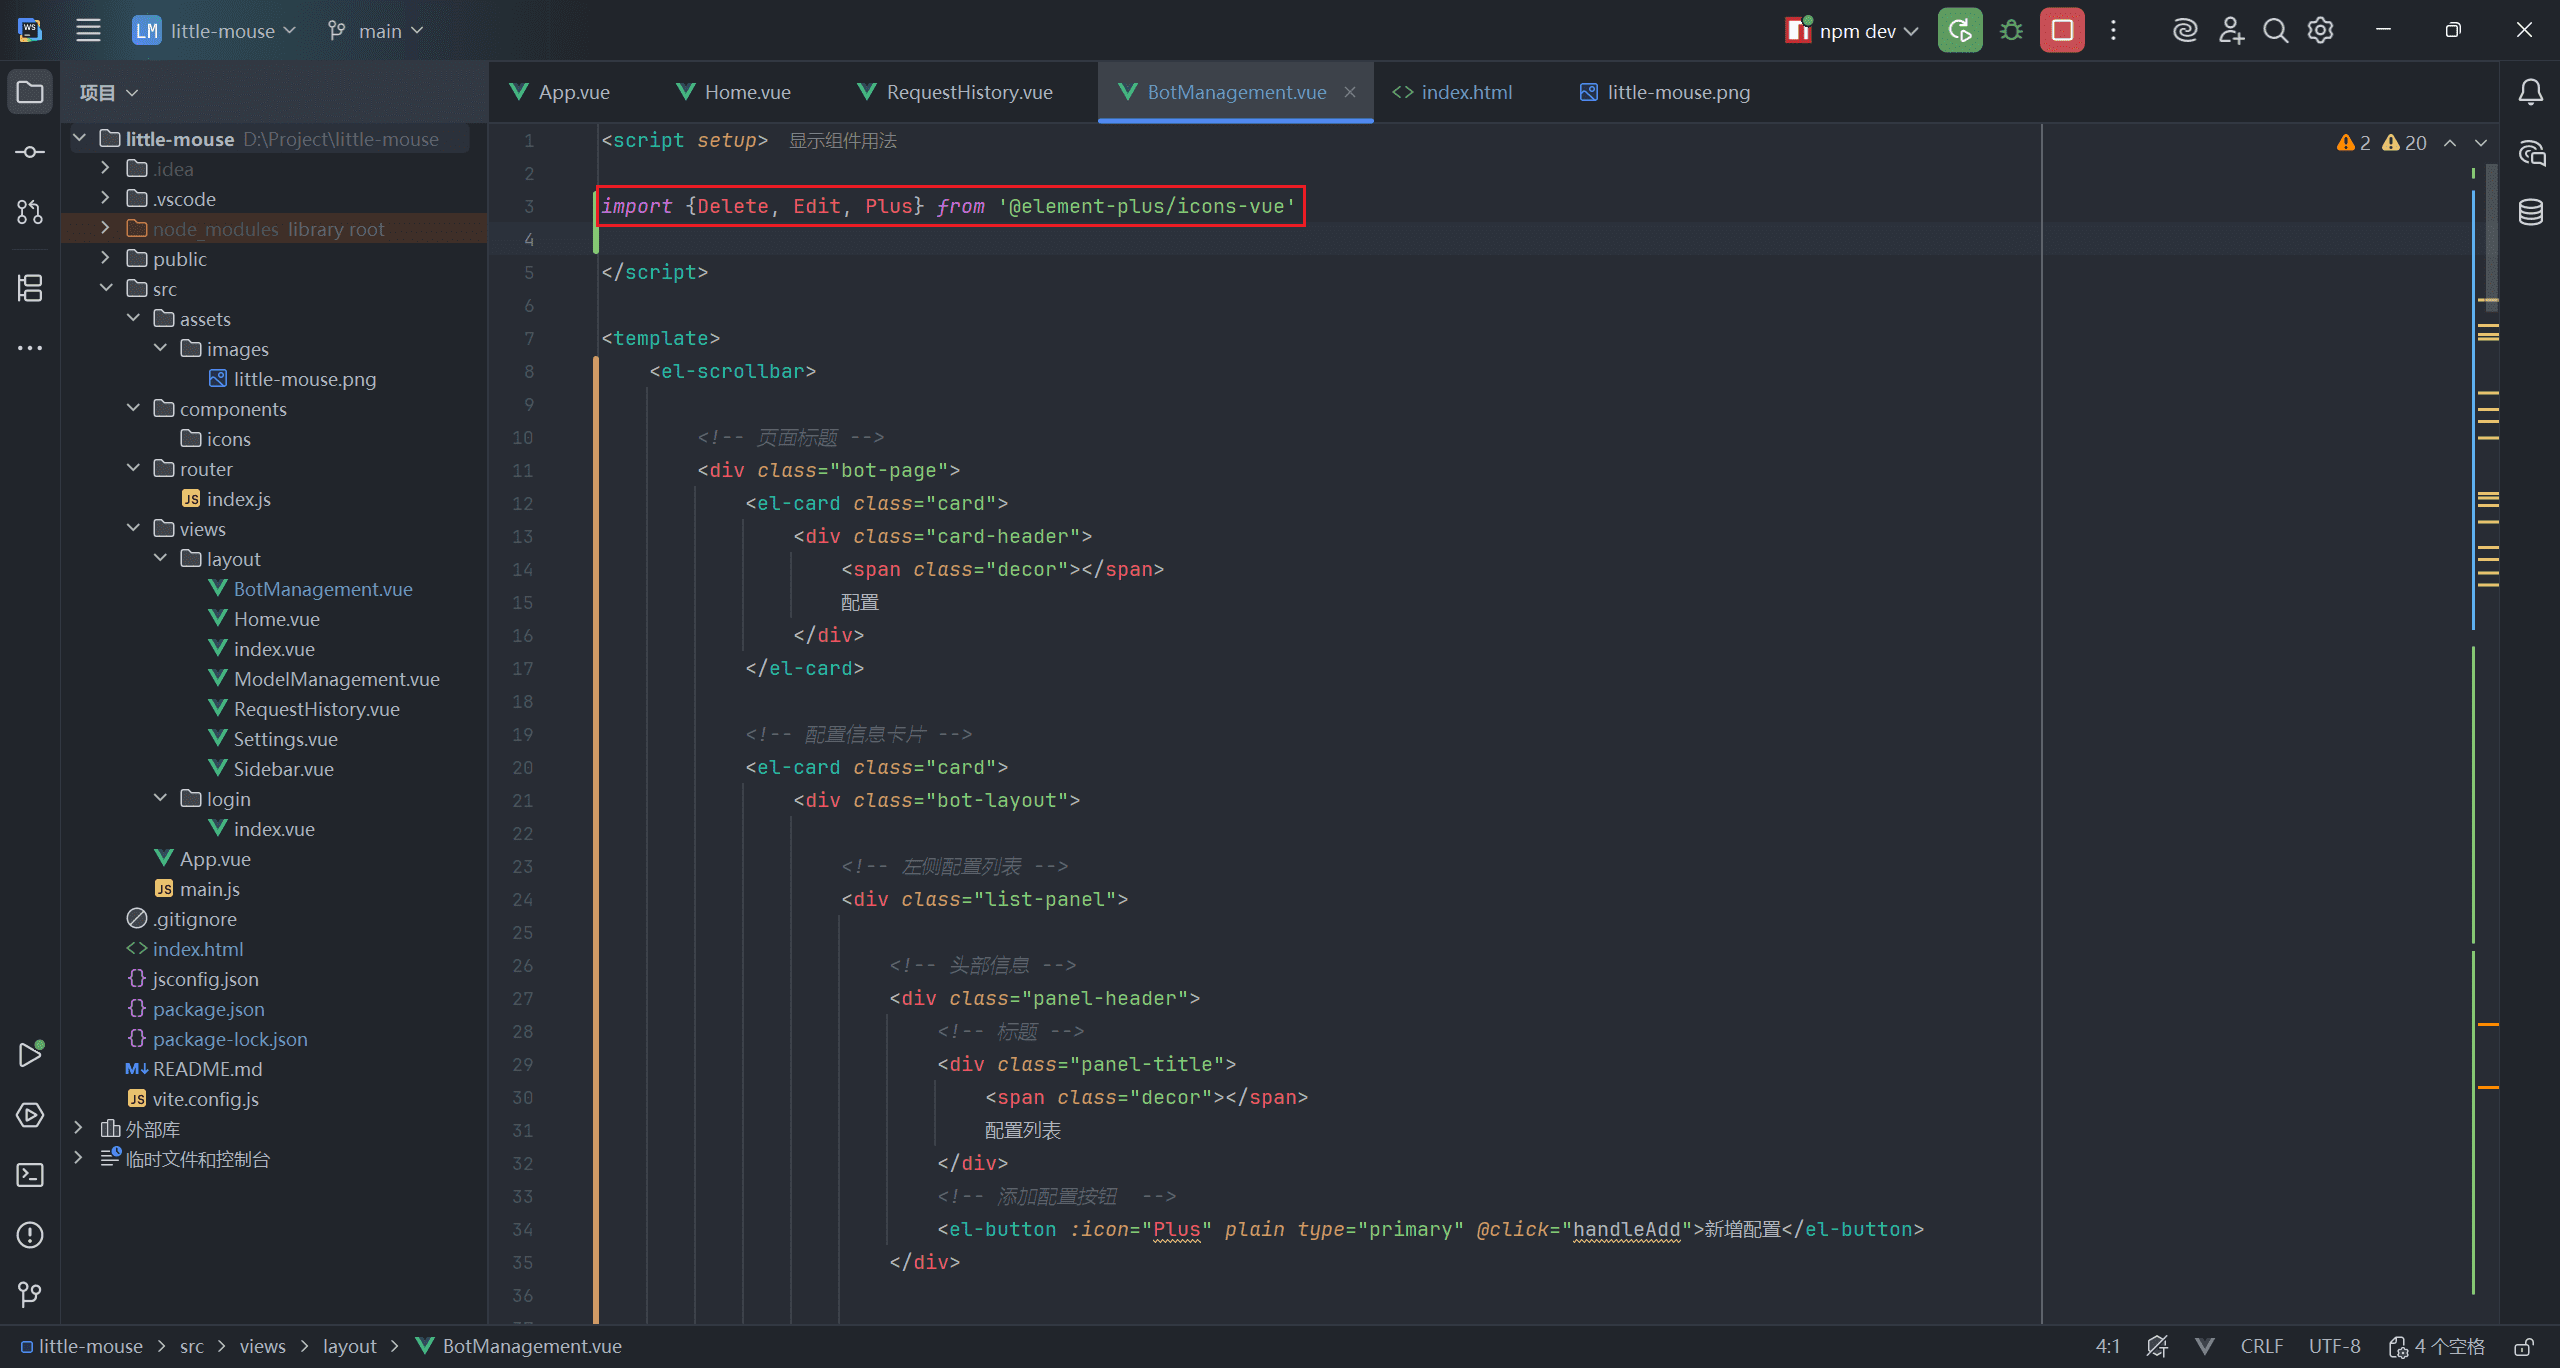The height and width of the screenshot is (1368, 2560).
Task: Click the Debug bug icon
Action: [2011, 31]
